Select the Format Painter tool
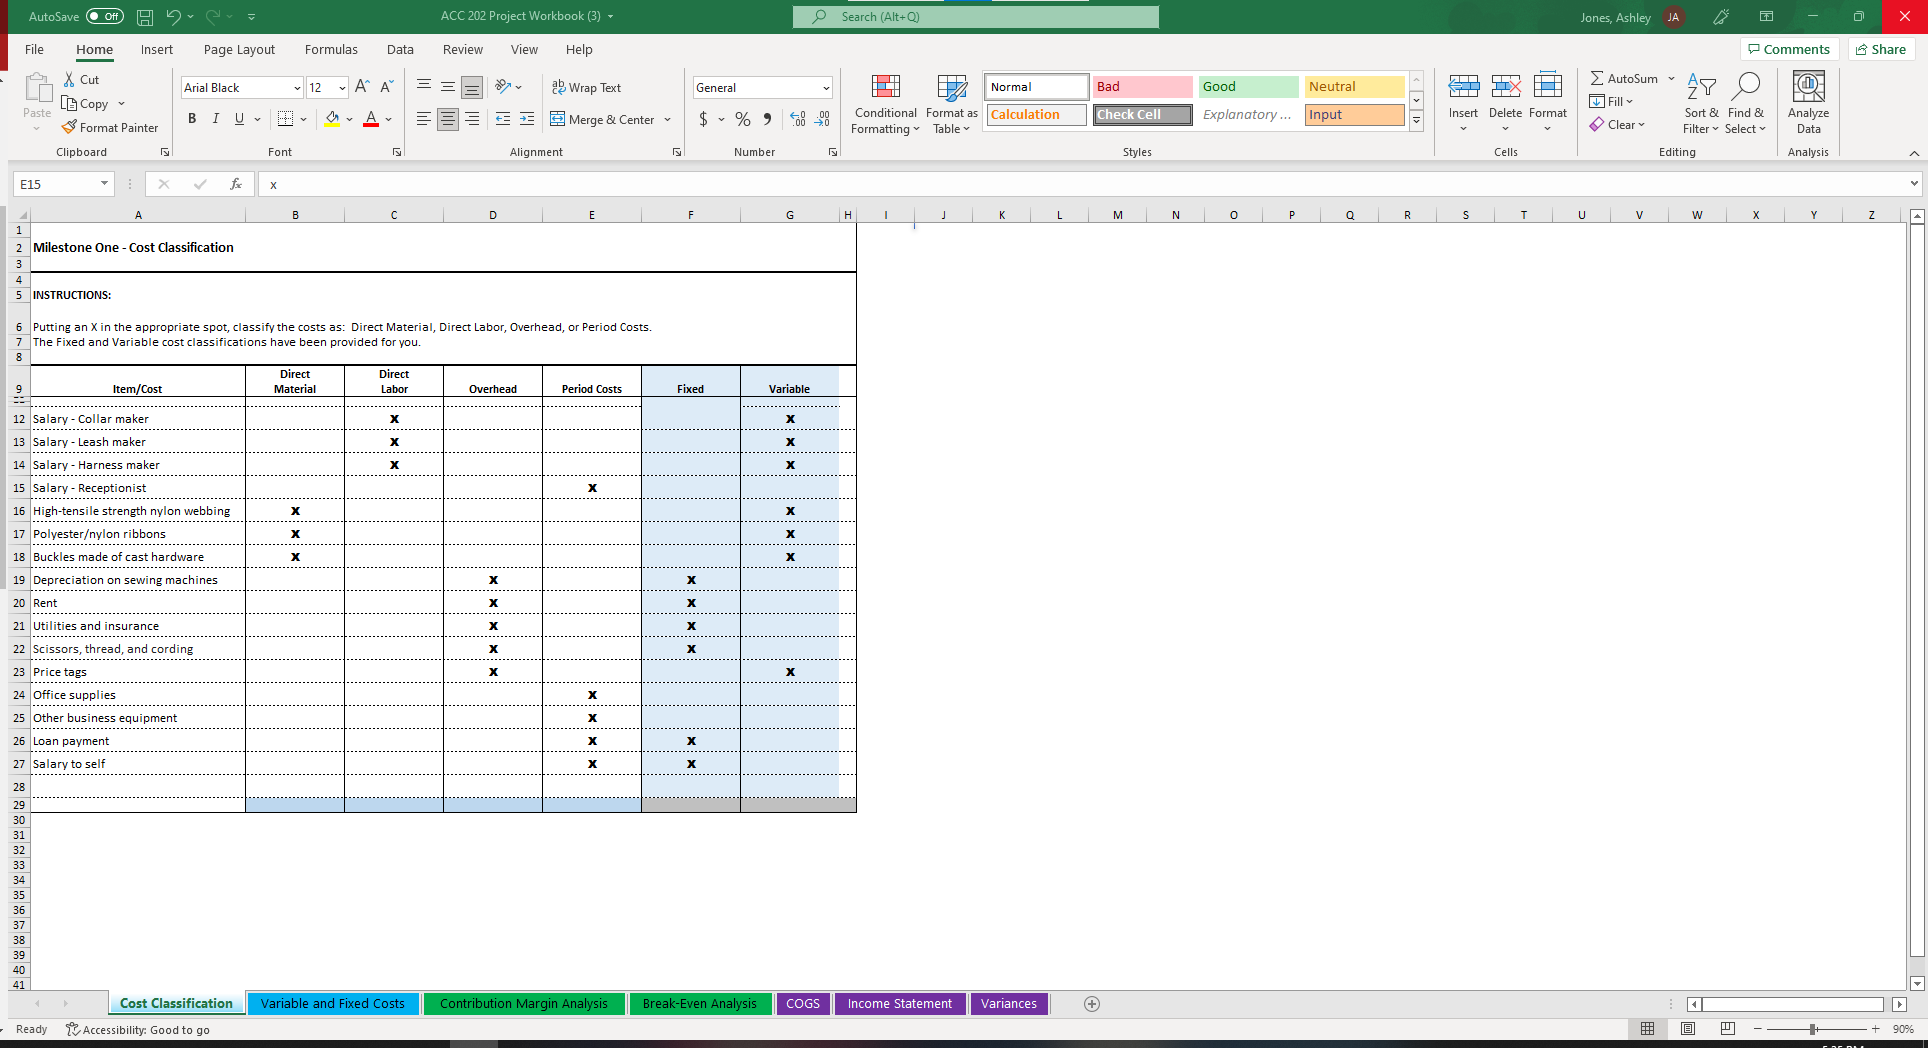The image size is (1928, 1048). click(x=110, y=127)
